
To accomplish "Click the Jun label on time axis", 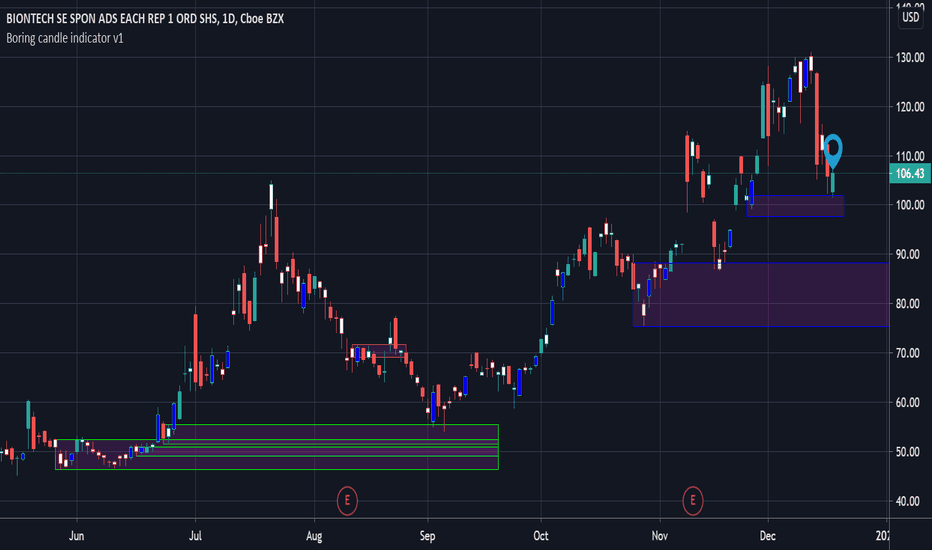I will 76,536.
